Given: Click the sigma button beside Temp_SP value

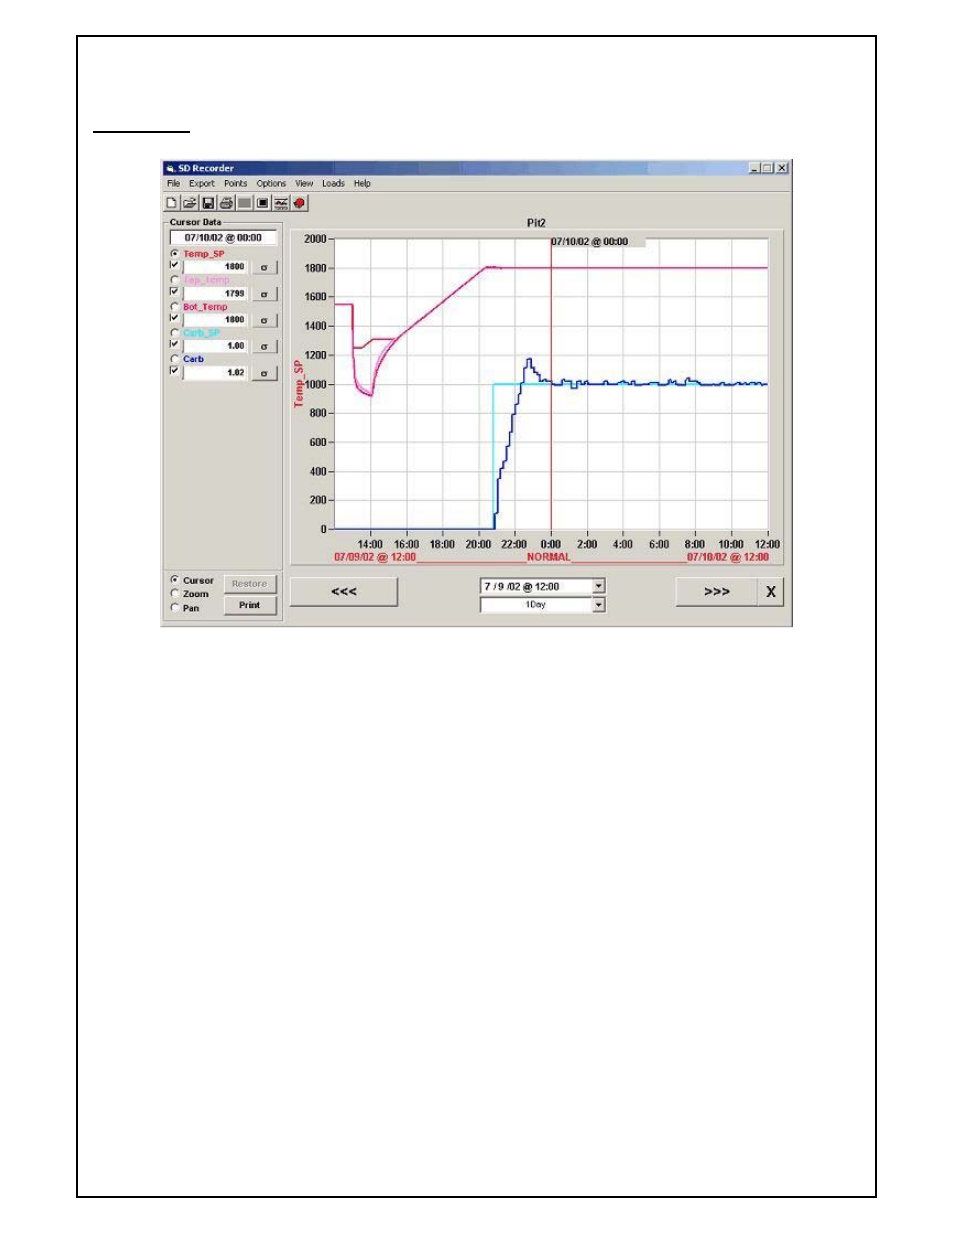Looking at the screenshot, I should point(264,268).
